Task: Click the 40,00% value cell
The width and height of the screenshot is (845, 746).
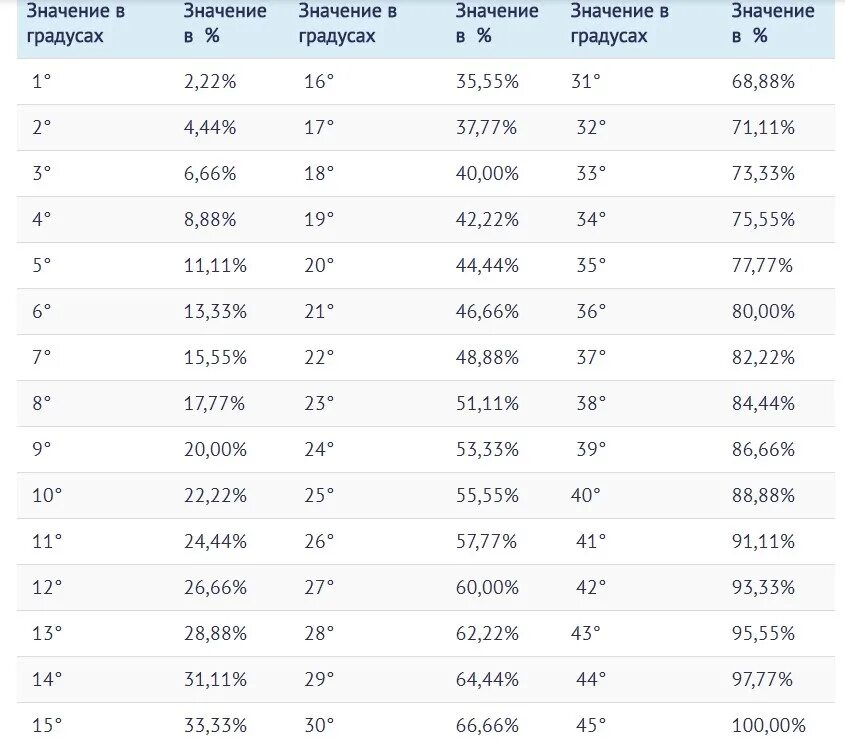Action: tap(487, 173)
